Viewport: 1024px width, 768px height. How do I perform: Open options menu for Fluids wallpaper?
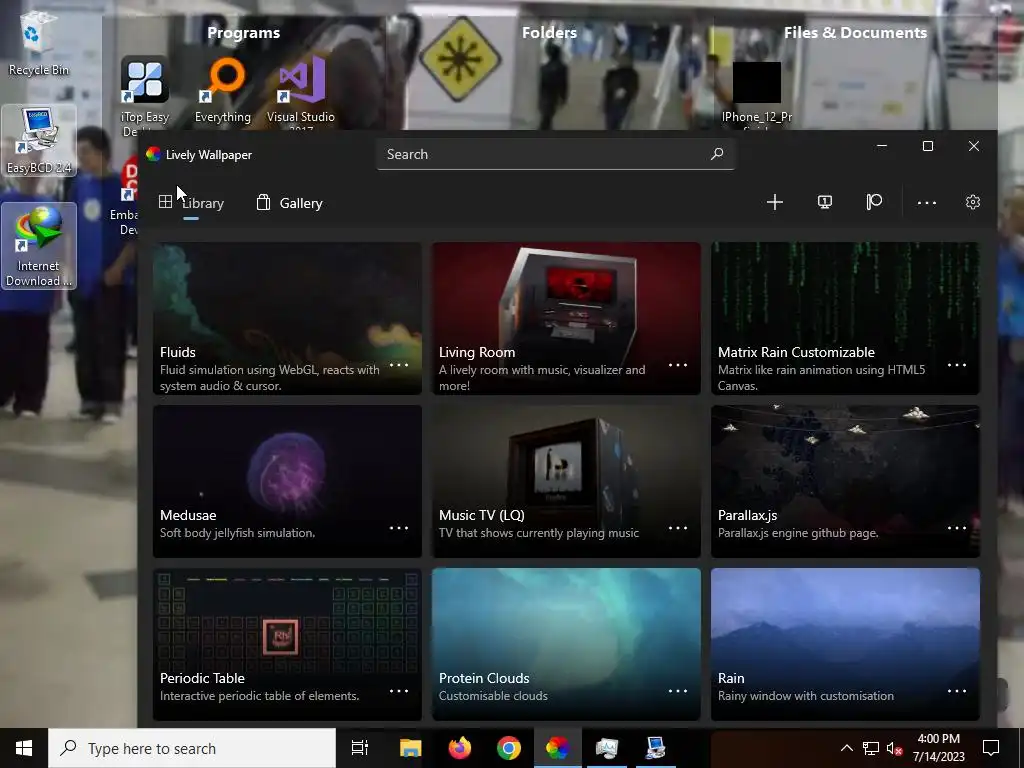click(399, 365)
